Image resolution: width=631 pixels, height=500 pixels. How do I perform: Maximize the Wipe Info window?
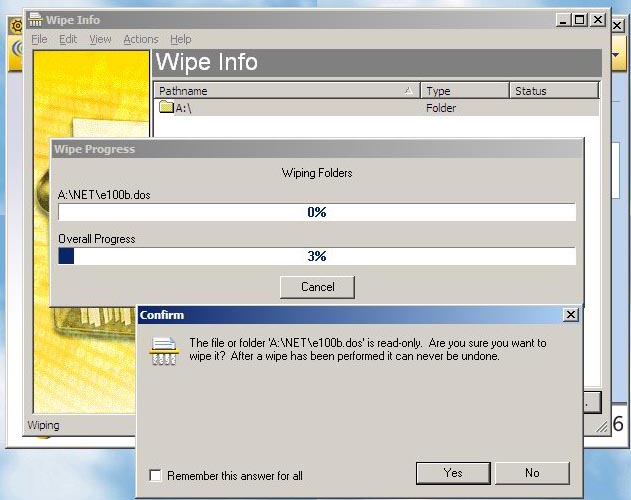(x=579, y=20)
